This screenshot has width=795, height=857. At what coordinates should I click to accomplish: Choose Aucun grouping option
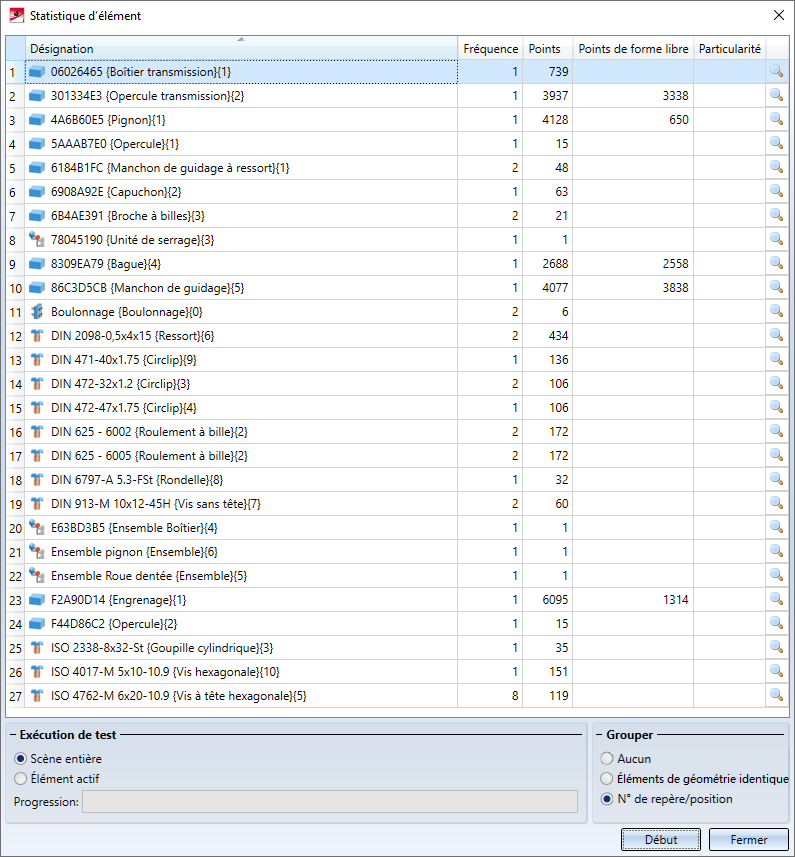[x=607, y=759]
